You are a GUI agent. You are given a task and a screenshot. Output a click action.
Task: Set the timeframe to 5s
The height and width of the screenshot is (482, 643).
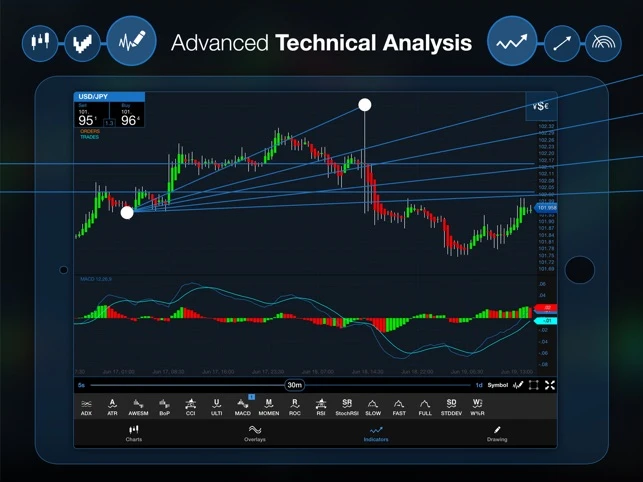81,385
